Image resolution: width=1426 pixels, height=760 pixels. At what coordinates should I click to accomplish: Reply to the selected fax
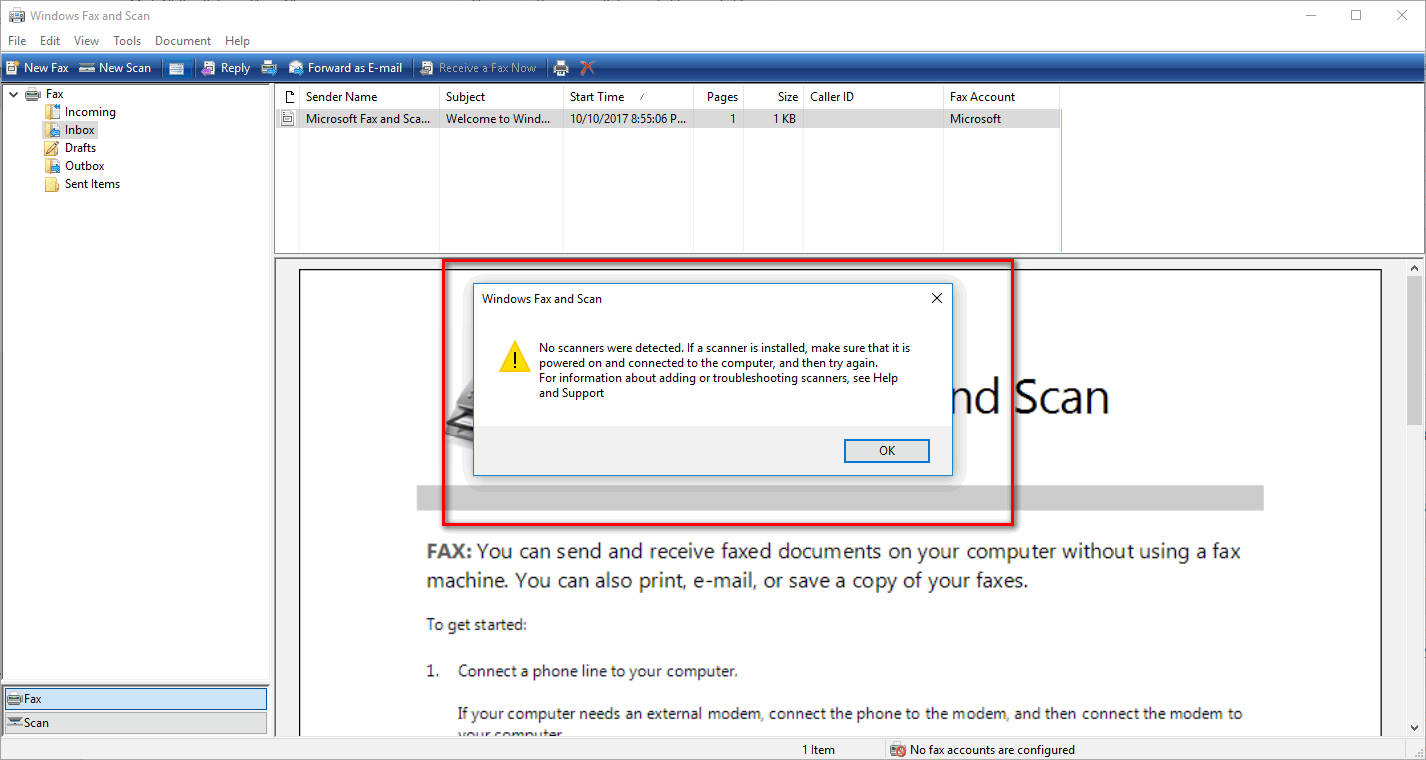pyautogui.click(x=226, y=68)
